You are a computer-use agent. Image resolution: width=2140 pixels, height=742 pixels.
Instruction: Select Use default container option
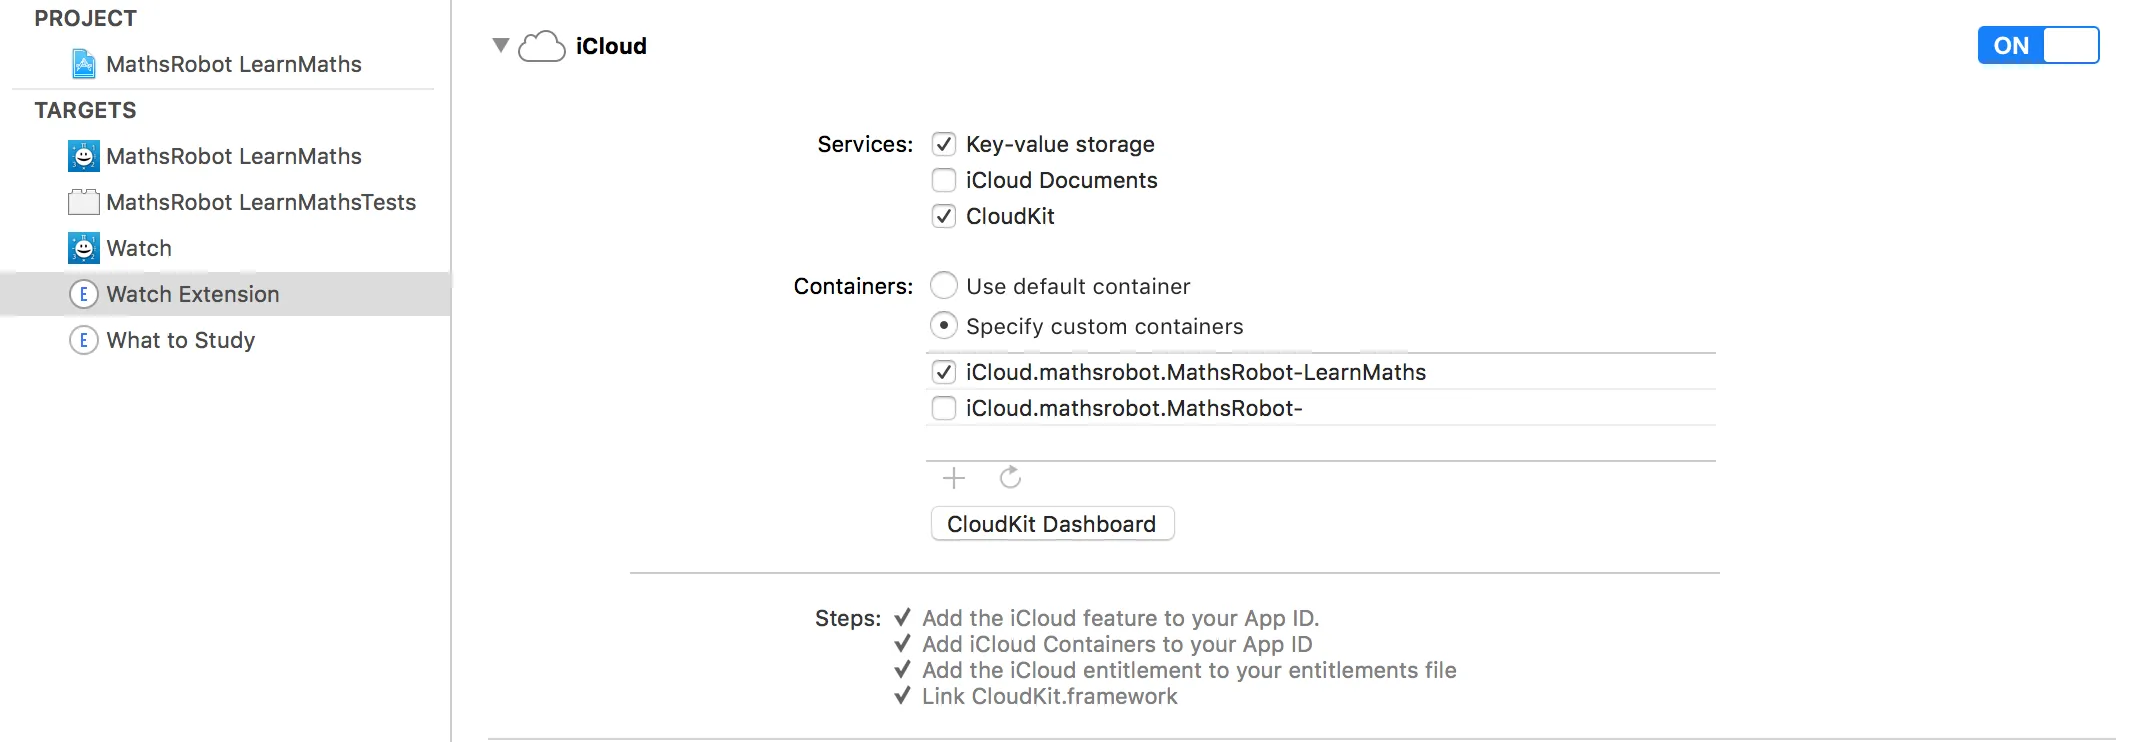[944, 286]
